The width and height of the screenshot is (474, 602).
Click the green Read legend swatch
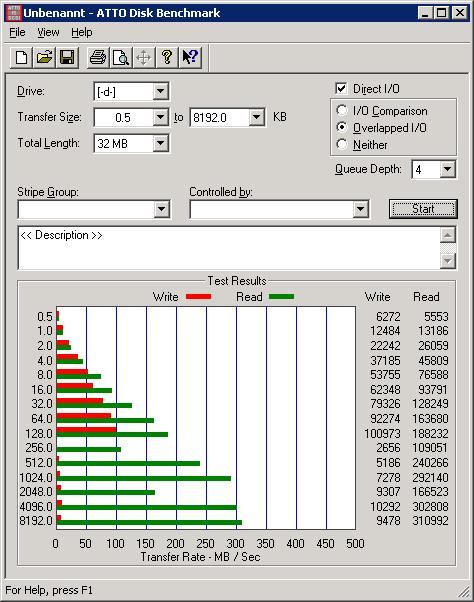(x=281, y=296)
